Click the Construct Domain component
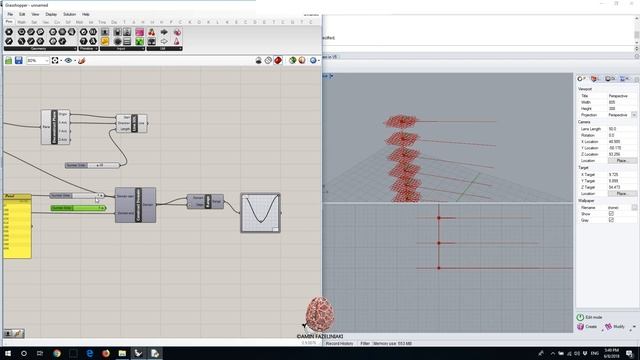The width and height of the screenshot is (640, 360). pos(136,205)
